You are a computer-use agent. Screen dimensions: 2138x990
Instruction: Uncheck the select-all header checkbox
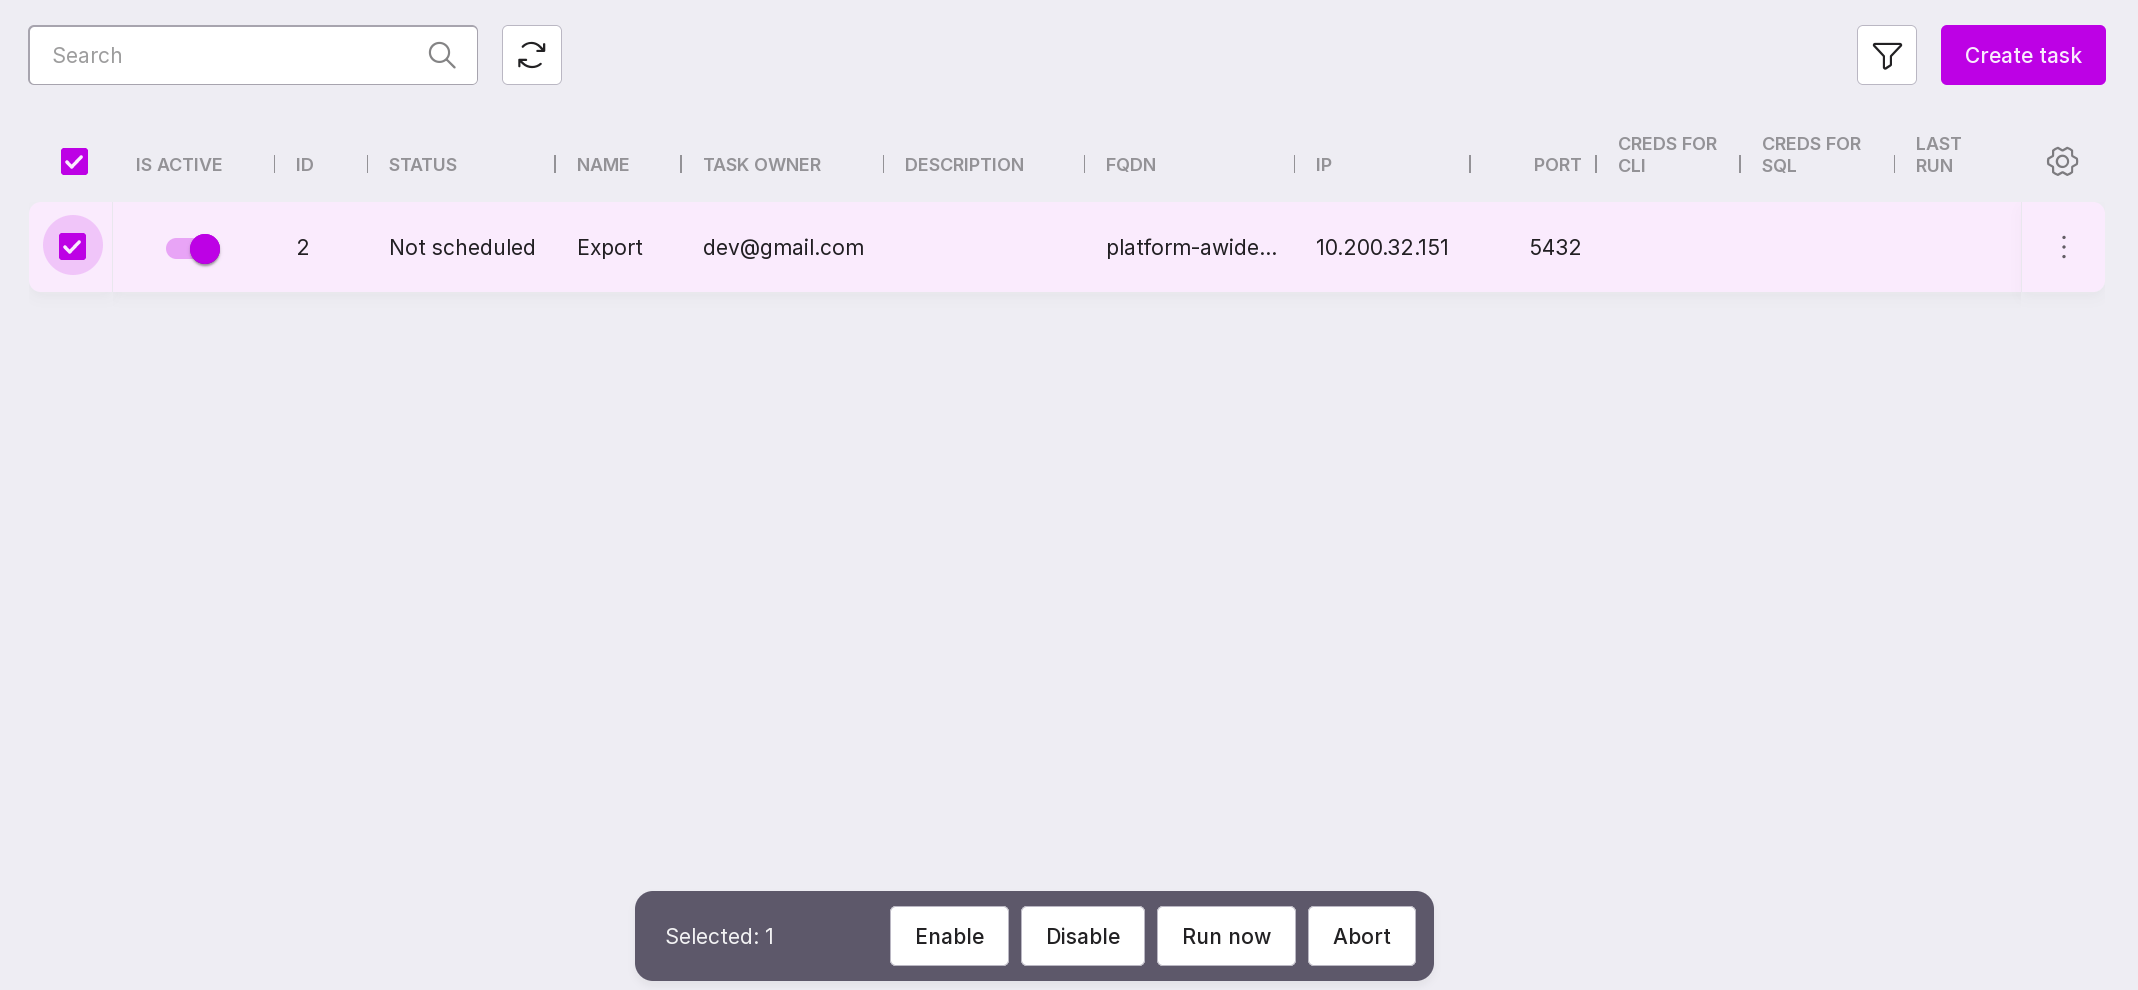point(75,162)
